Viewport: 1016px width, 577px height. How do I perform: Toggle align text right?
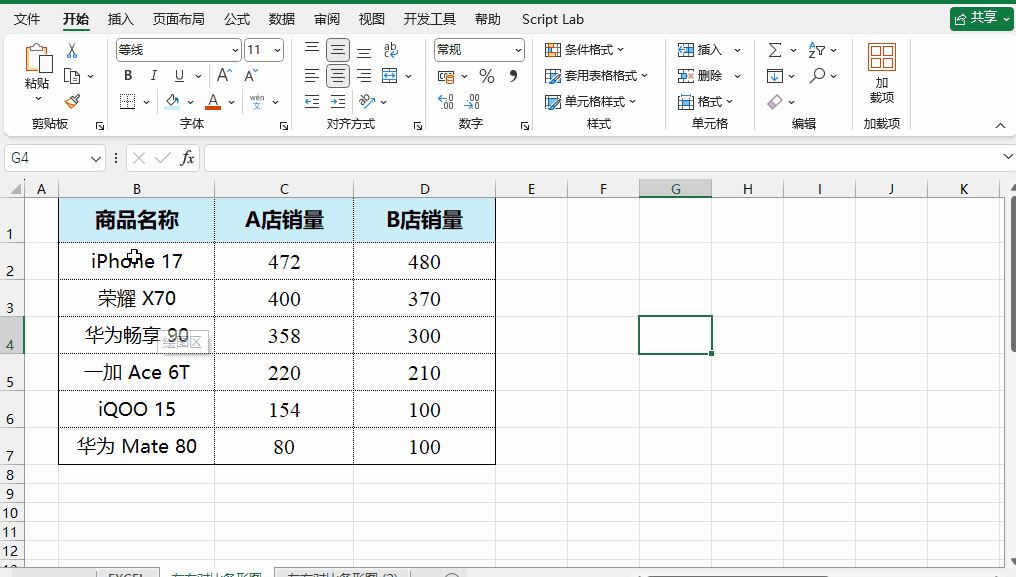[364, 76]
